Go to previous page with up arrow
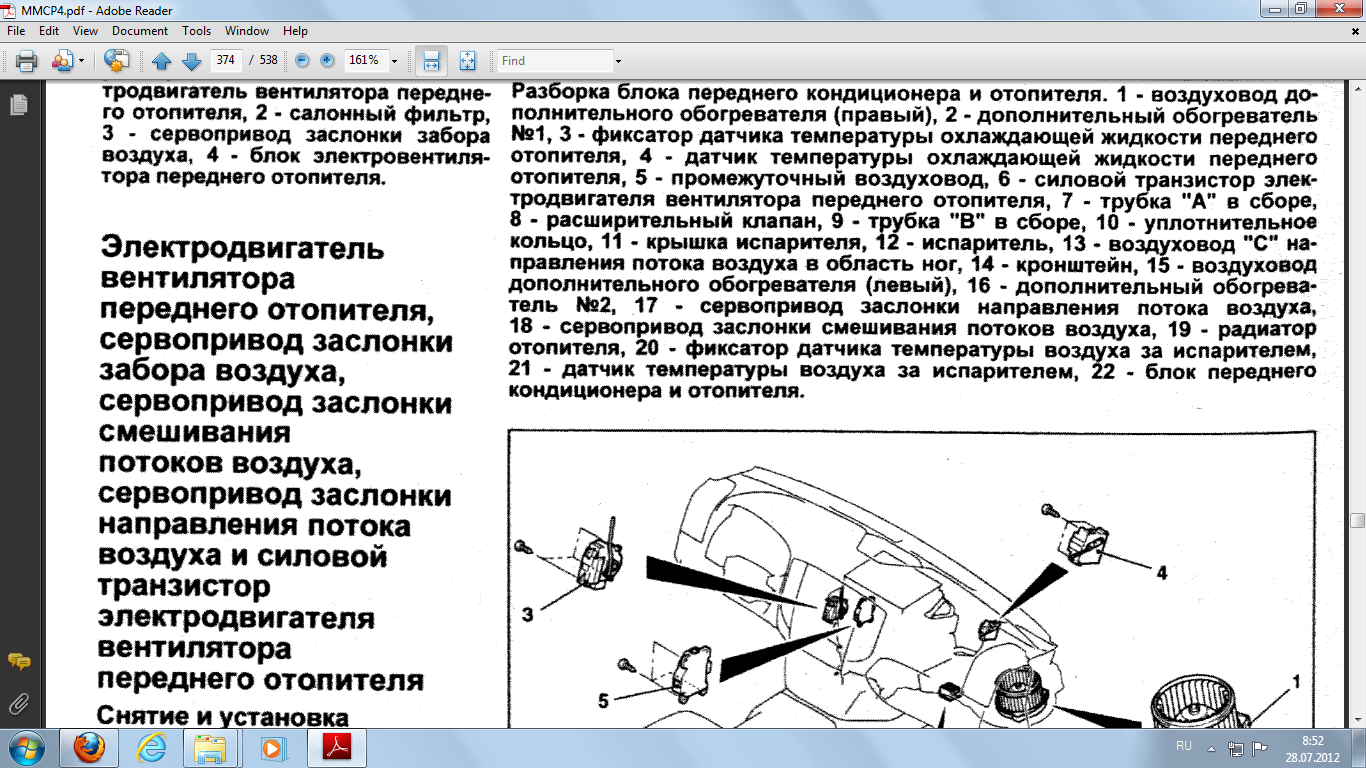The height and width of the screenshot is (768, 1366). 162,61
